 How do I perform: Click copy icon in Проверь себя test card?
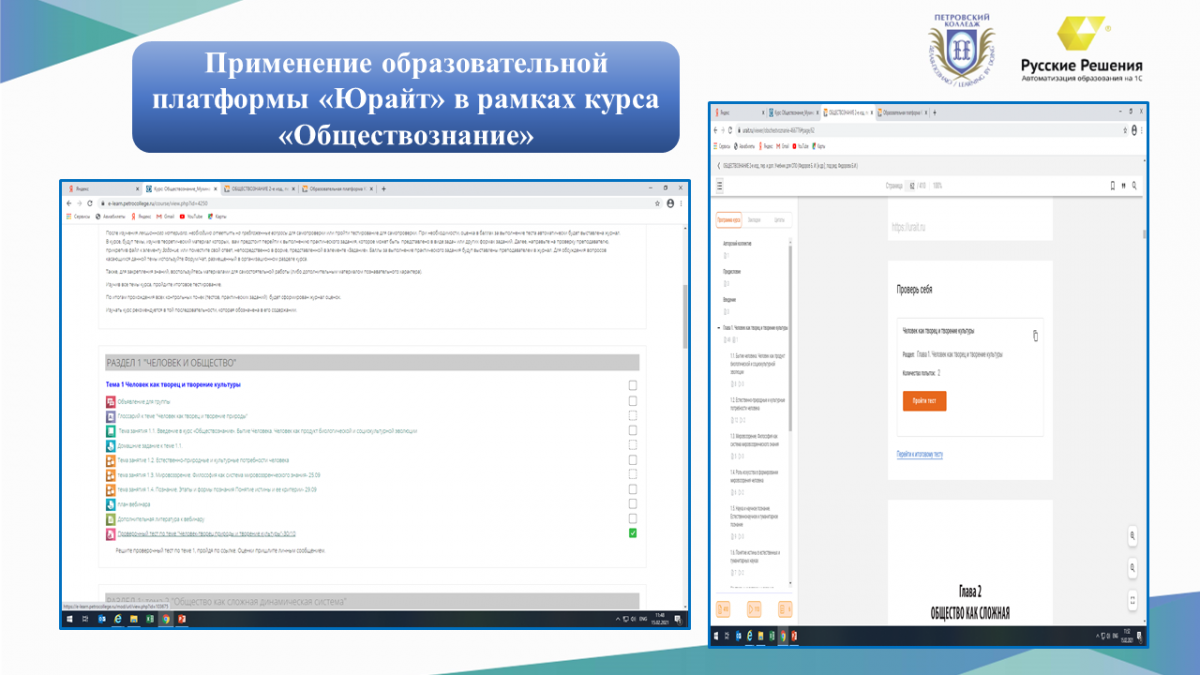[1036, 336]
